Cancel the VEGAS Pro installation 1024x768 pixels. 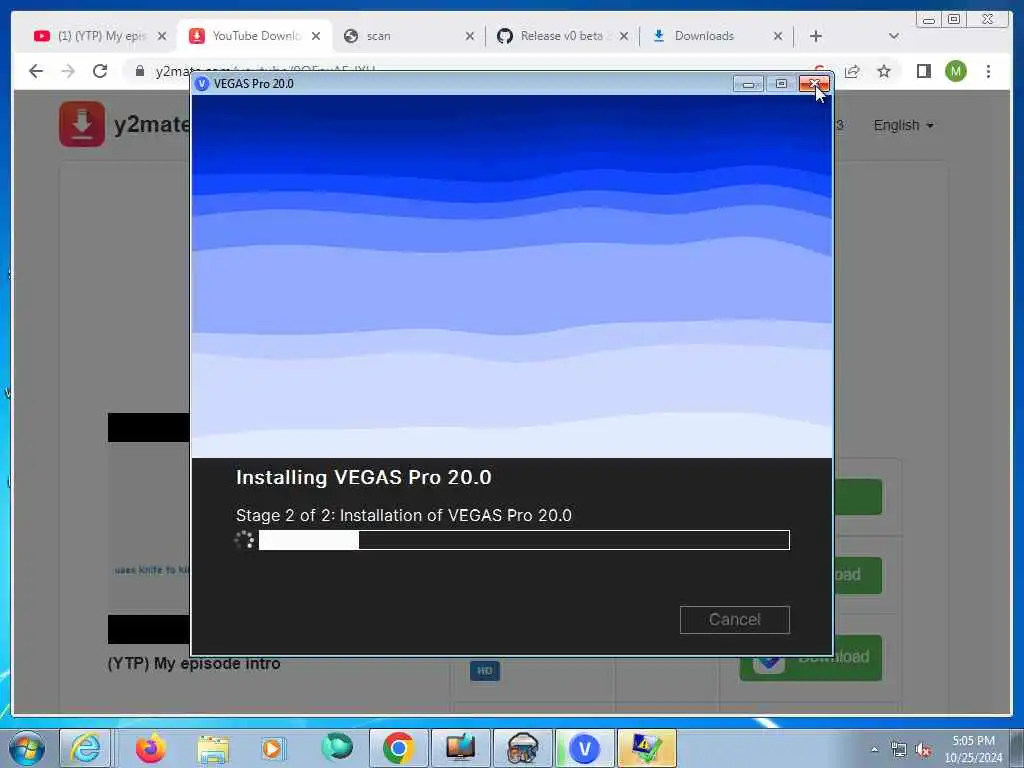tap(734, 619)
